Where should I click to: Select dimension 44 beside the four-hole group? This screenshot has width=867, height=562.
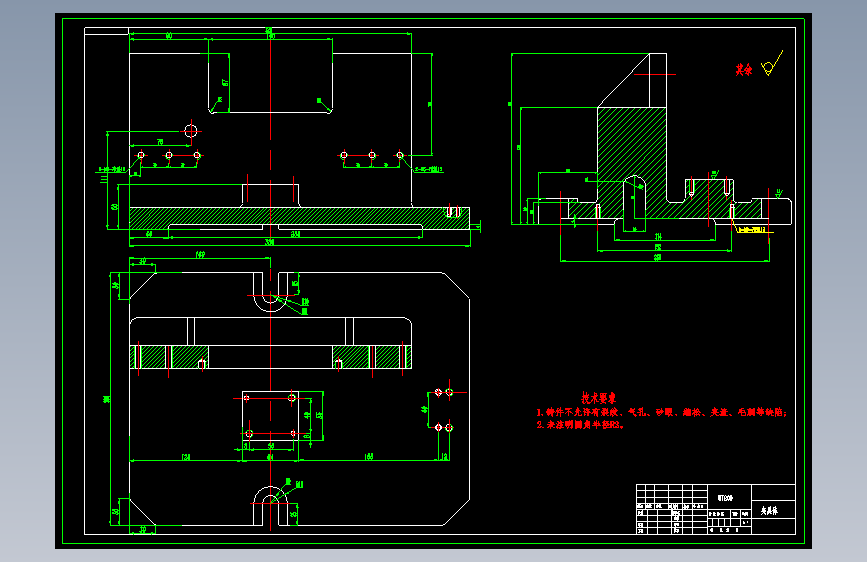424,410
